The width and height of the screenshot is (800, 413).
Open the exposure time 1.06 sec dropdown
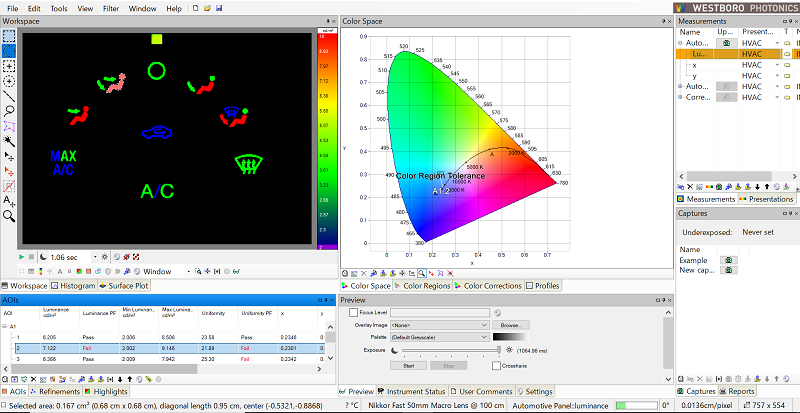[95, 257]
